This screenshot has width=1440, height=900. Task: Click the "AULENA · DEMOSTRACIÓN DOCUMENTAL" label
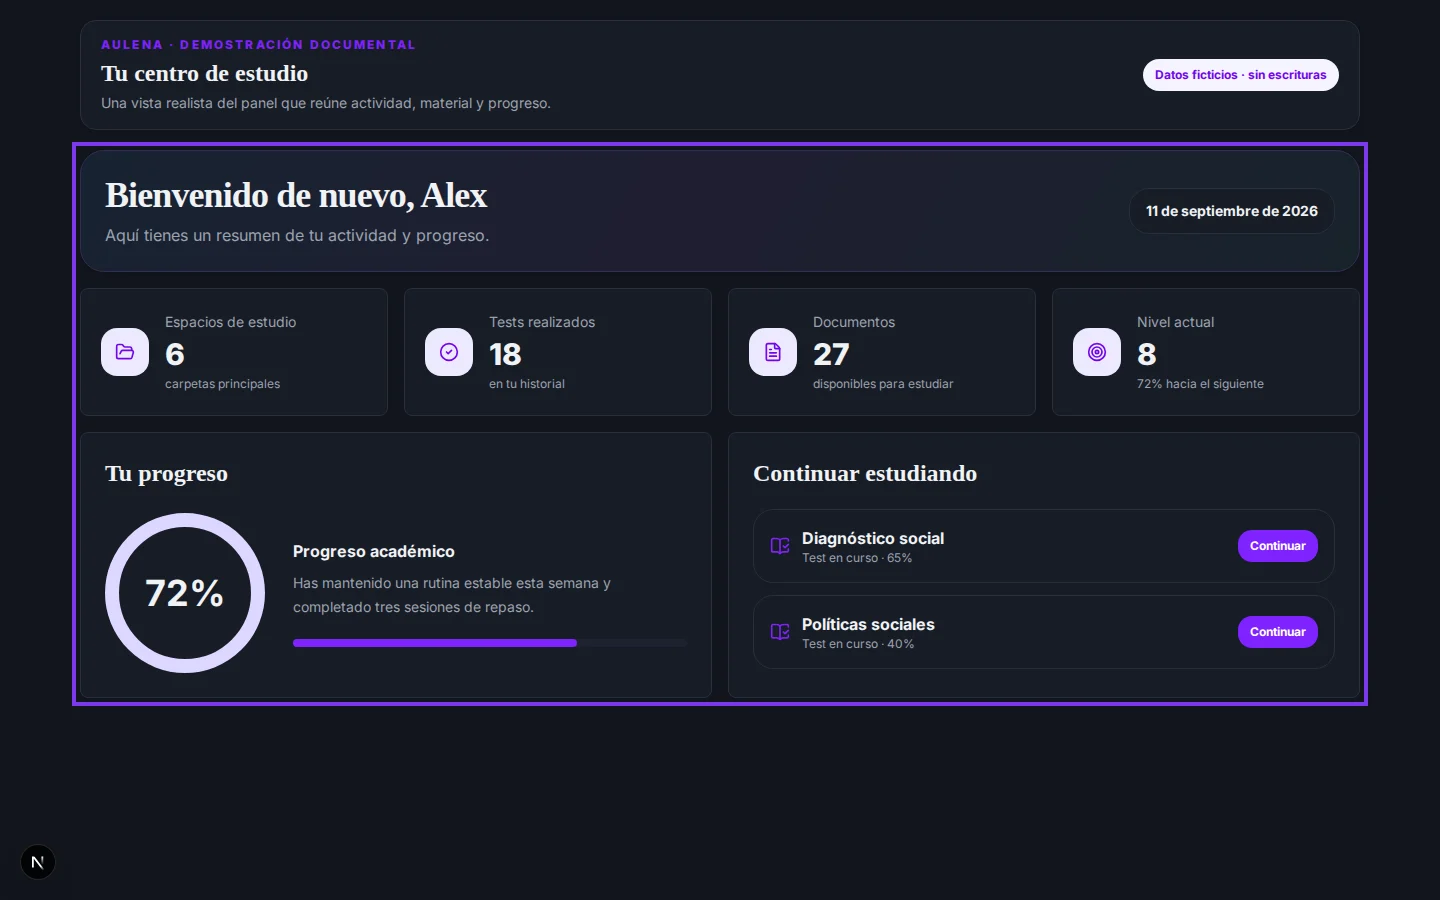[258, 45]
